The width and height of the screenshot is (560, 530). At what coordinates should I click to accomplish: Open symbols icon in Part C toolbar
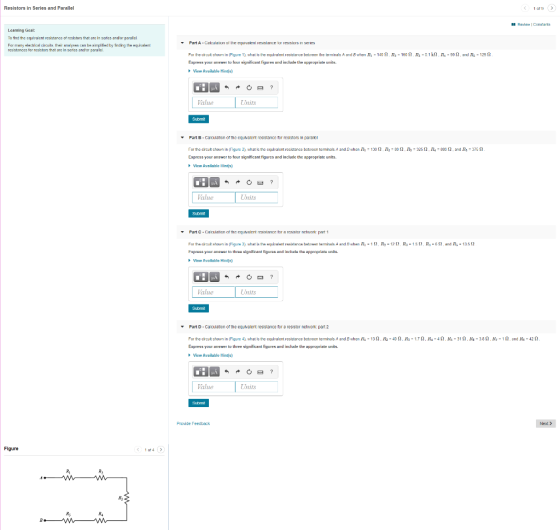click(x=215, y=277)
